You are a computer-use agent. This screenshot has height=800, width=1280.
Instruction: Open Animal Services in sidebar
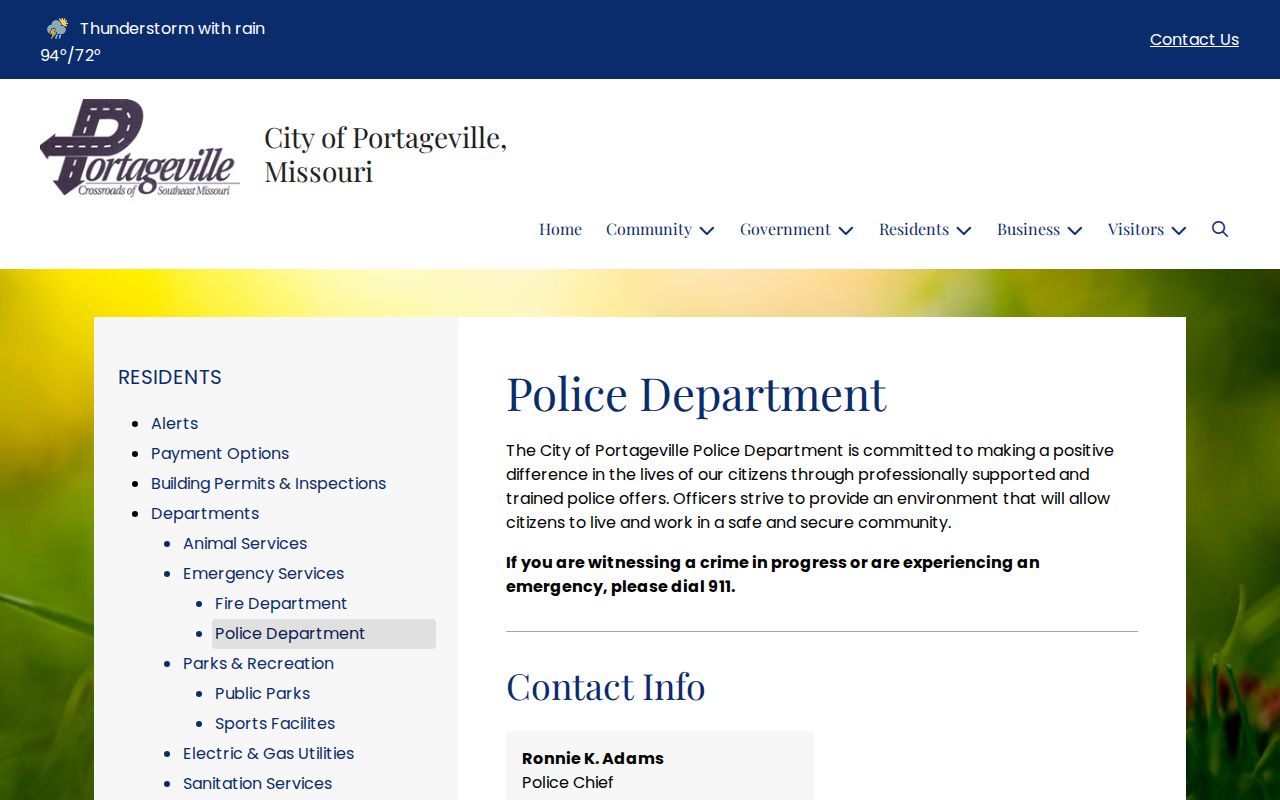pos(245,543)
